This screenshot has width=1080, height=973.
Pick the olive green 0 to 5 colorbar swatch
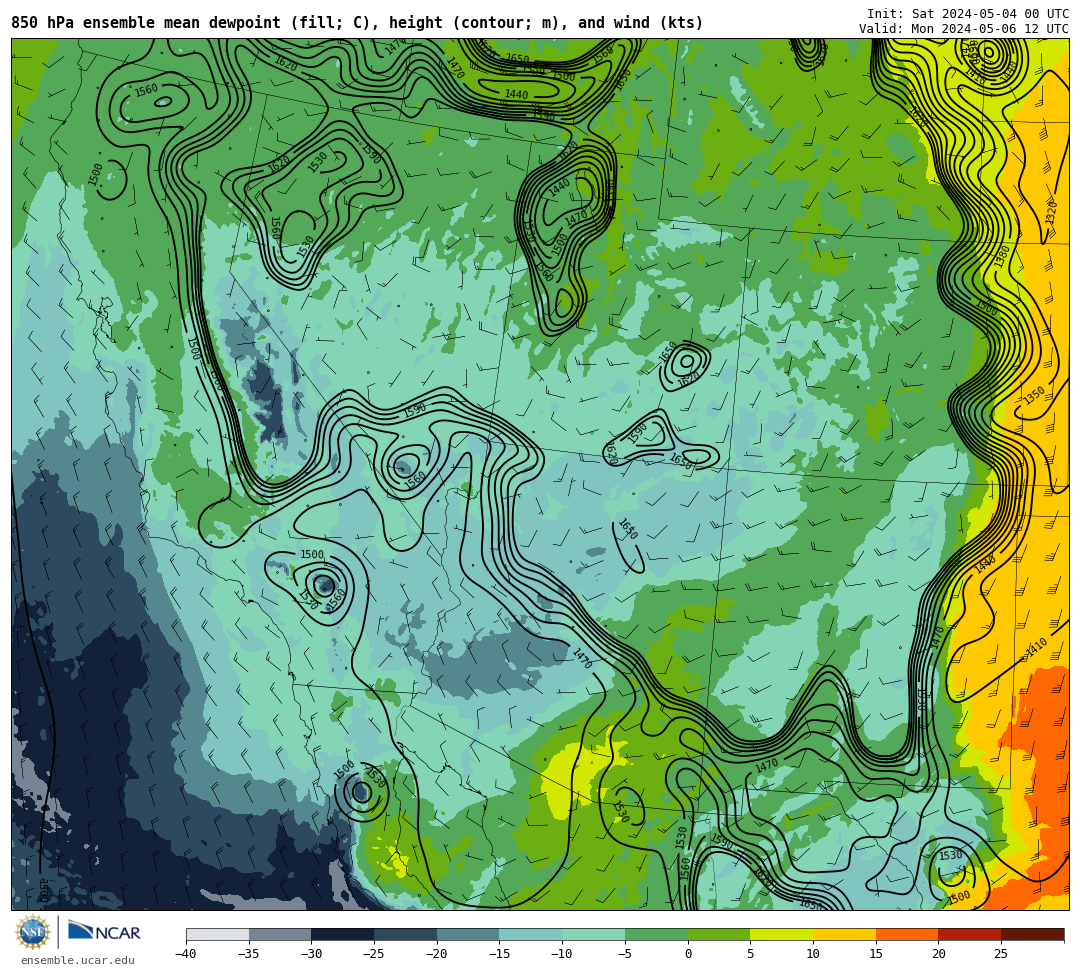coord(719,934)
